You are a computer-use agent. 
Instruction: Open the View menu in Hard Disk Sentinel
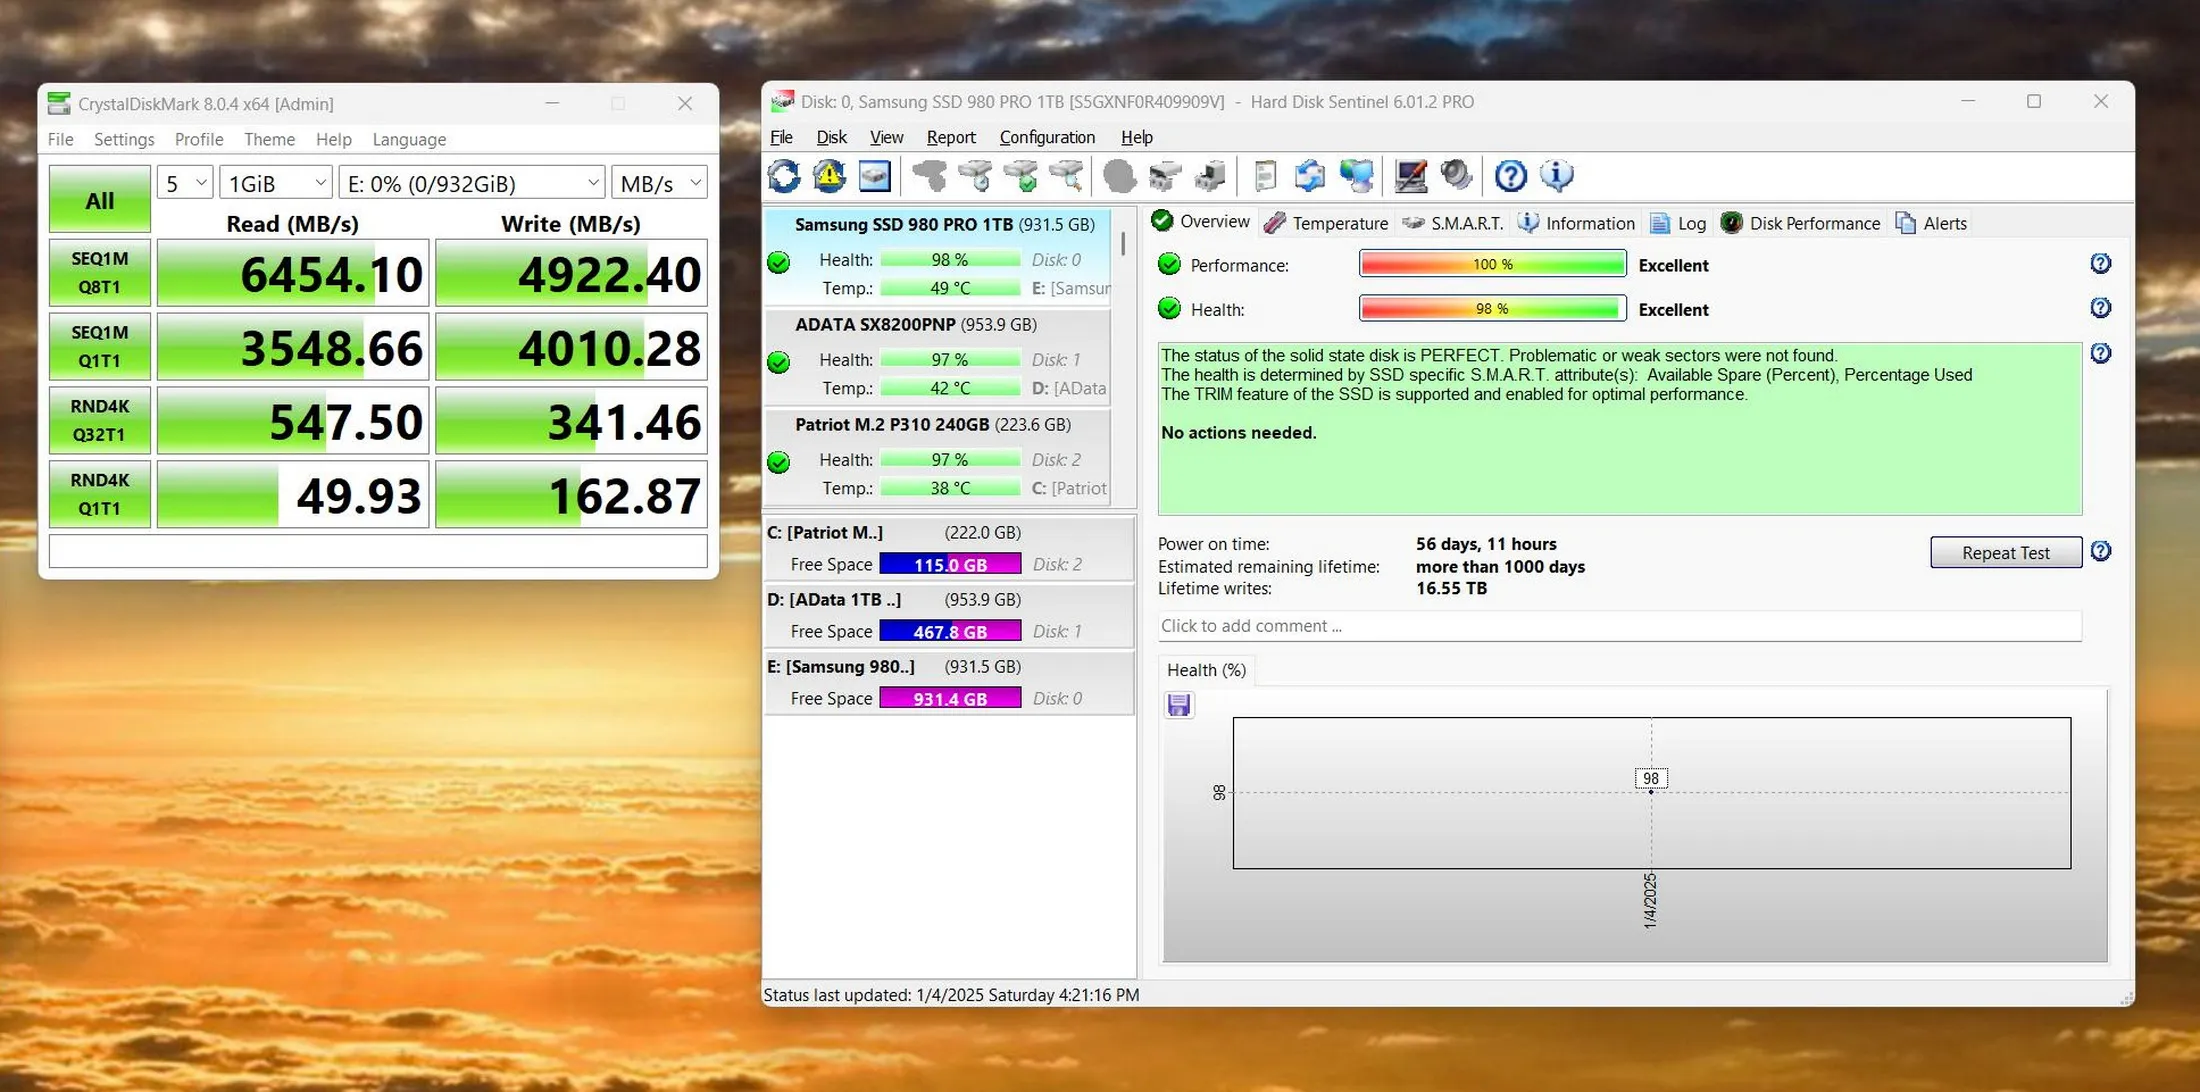click(886, 137)
